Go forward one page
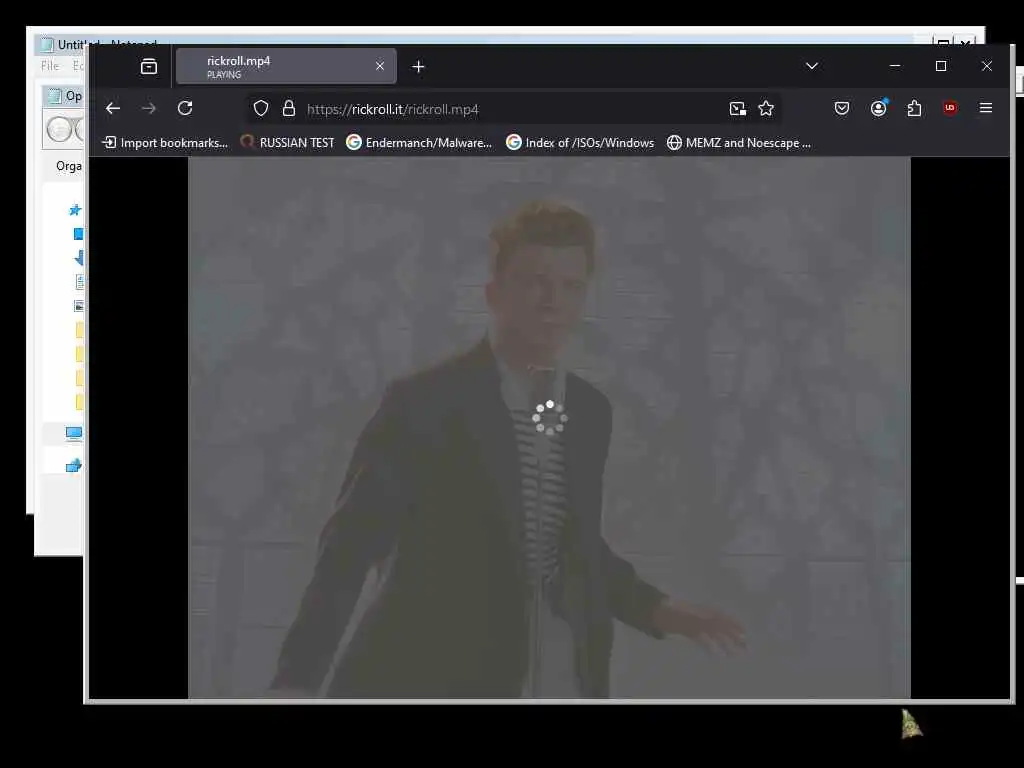 tap(149, 108)
